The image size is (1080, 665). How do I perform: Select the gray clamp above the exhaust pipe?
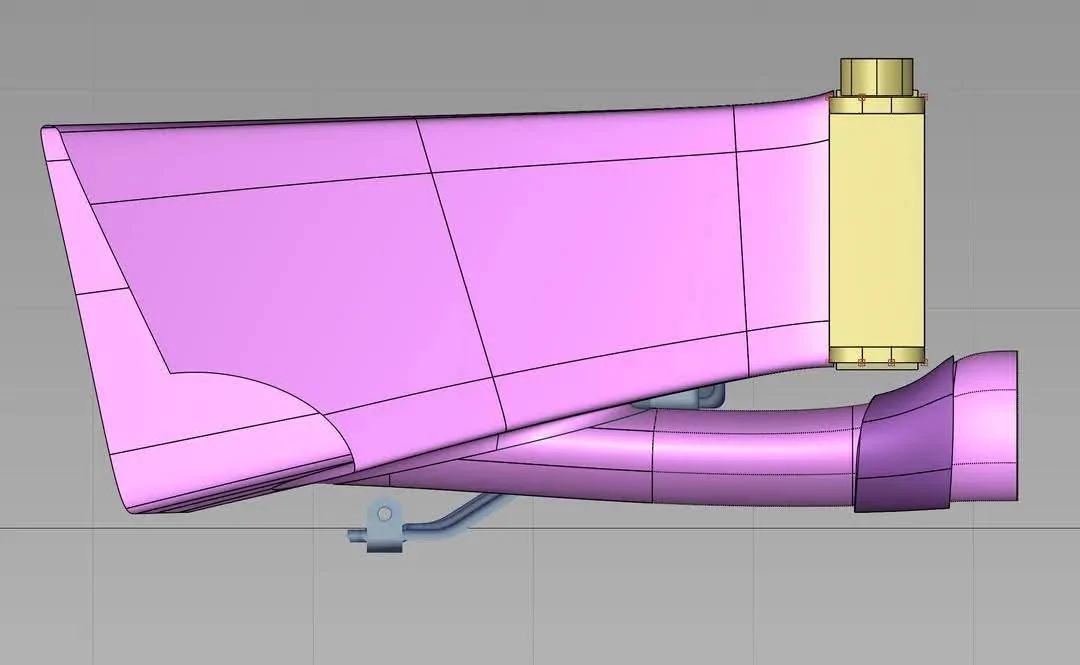coord(690,400)
